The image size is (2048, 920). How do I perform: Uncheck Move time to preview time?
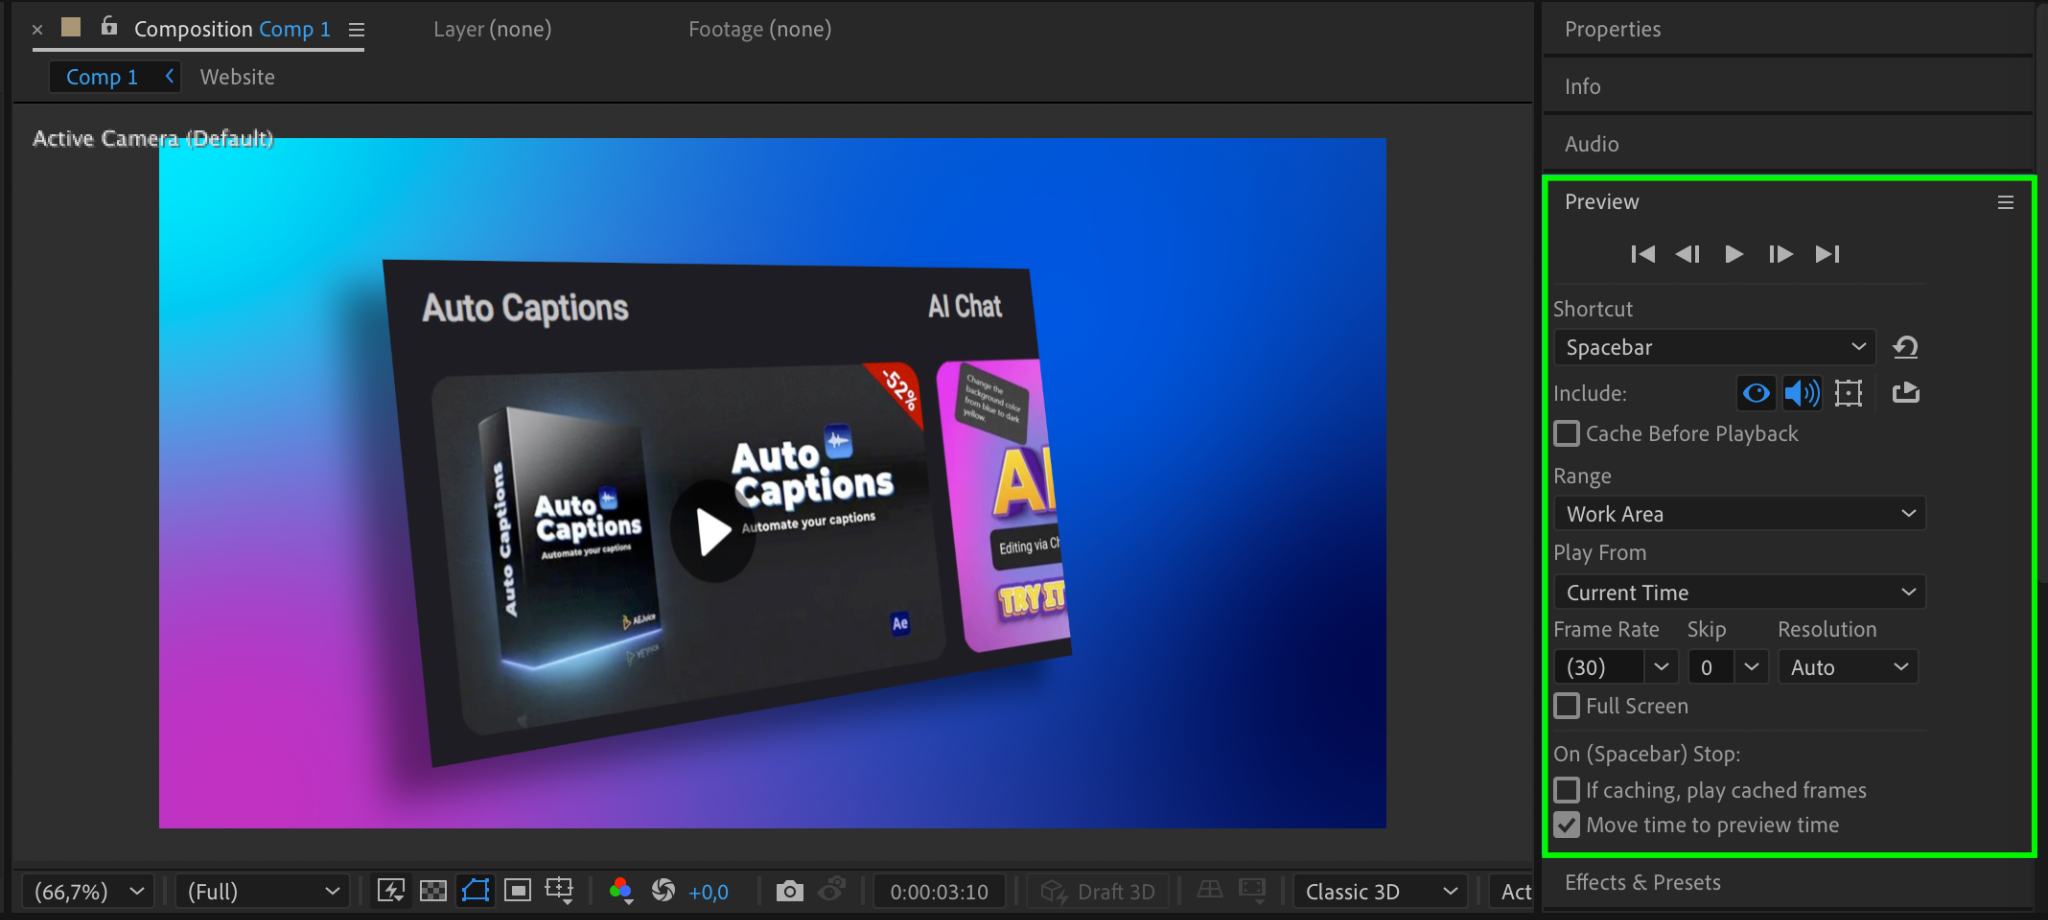click(x=1567, y=825)
